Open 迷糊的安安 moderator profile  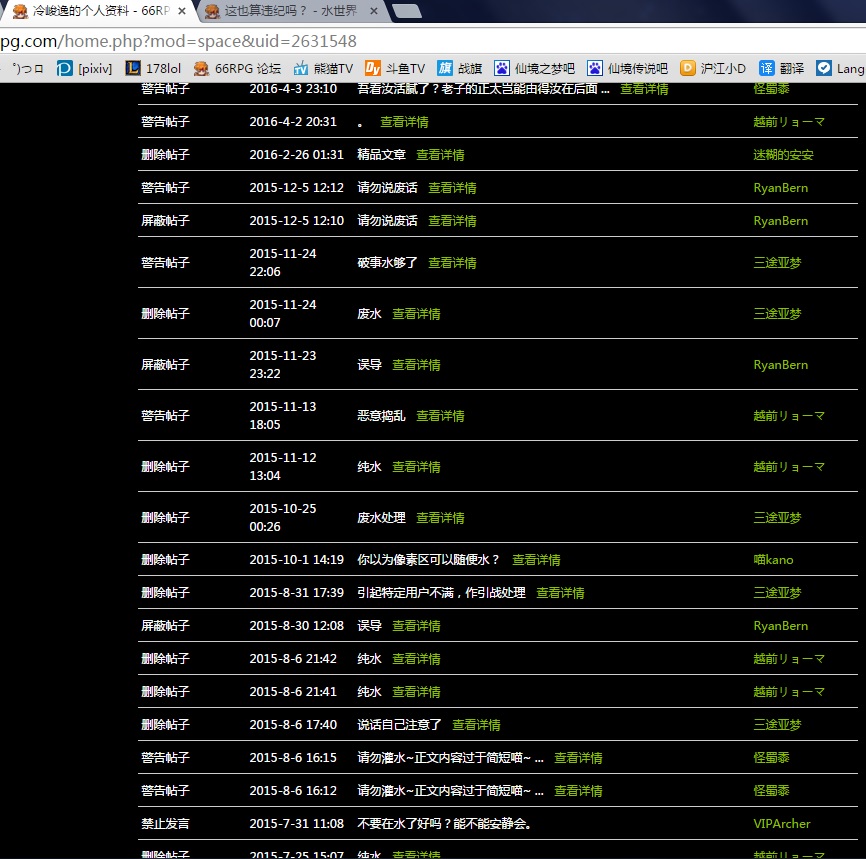pyautogui.click(x=783, y=155)
